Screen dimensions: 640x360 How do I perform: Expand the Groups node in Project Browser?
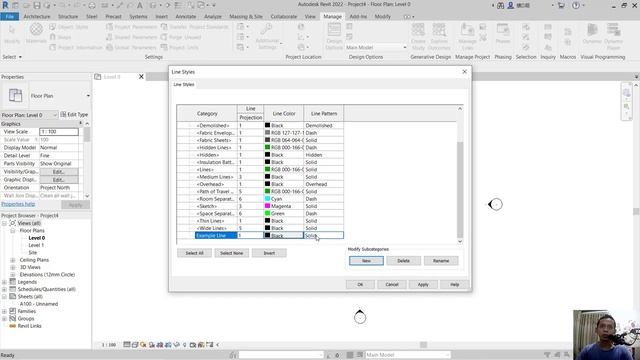(4, 319)
